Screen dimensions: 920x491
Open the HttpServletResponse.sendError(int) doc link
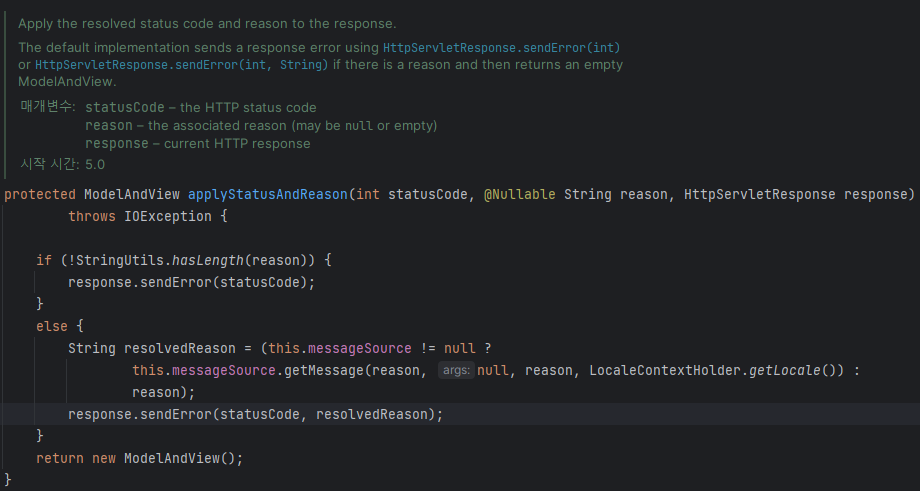click(502, 48)
